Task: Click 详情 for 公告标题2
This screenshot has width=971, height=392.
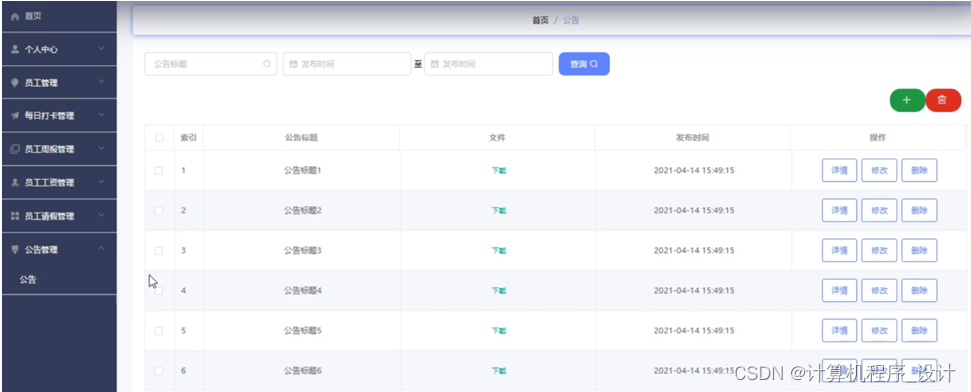Action: point(839,211)
